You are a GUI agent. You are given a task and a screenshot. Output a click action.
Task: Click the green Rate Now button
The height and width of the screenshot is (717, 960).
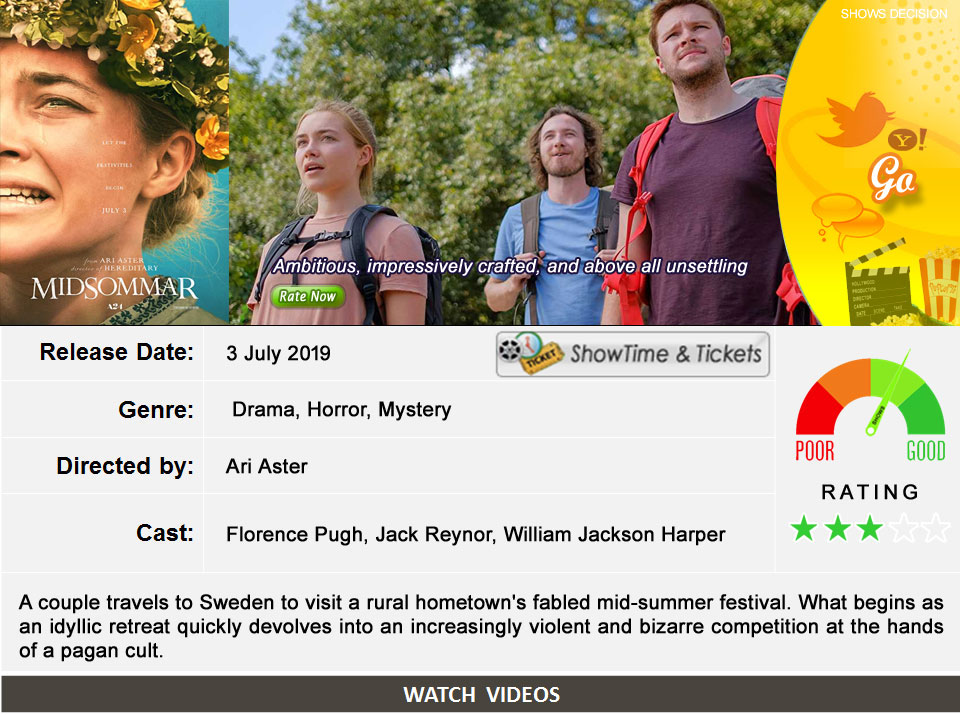click(x=308, y=296)
